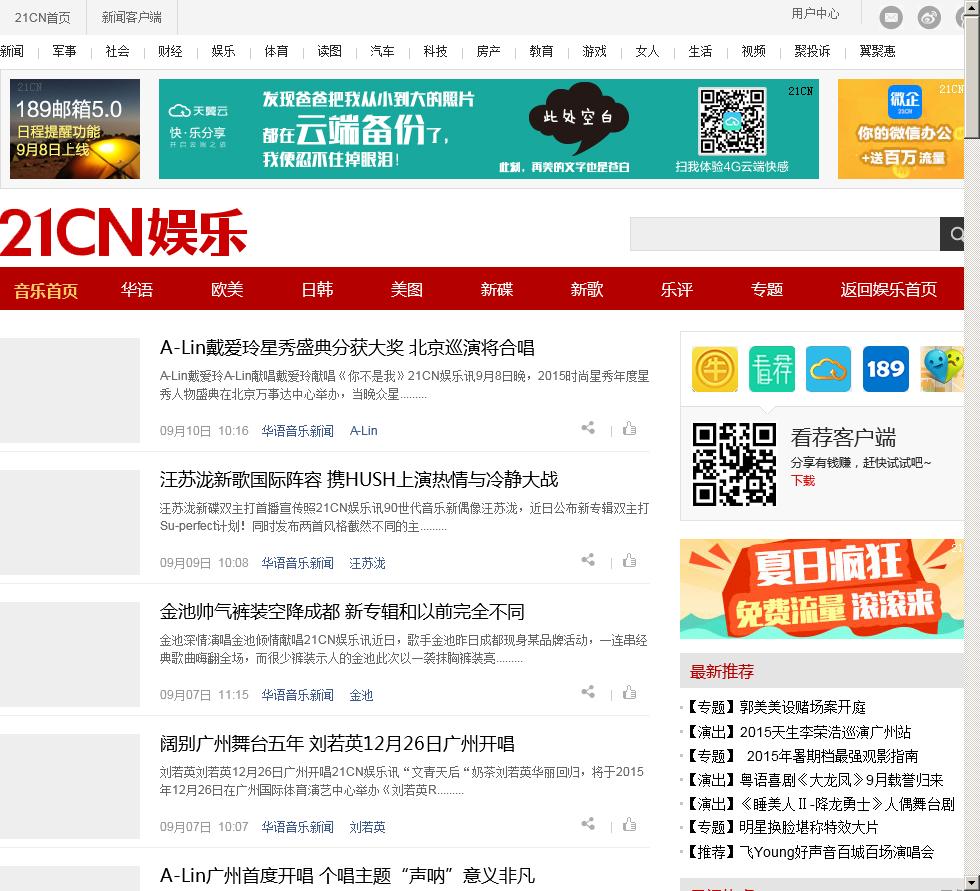The image size is (980, 891).
Task: Open 【专题】郭美美设赌场案开庭
Action: (x=776, y=707)
